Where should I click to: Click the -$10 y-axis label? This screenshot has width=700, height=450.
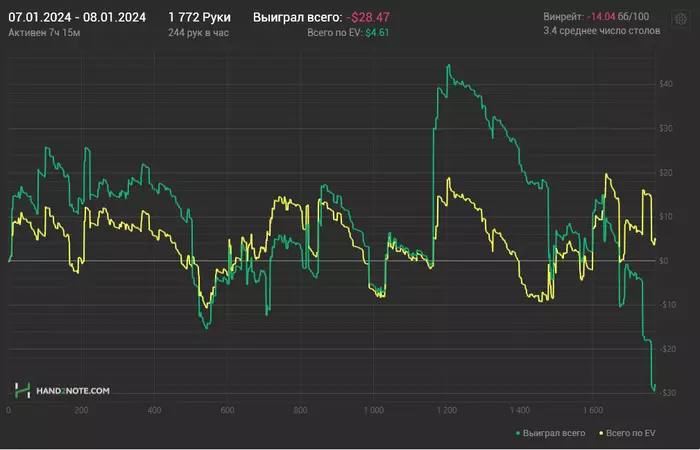coord(667,305)
